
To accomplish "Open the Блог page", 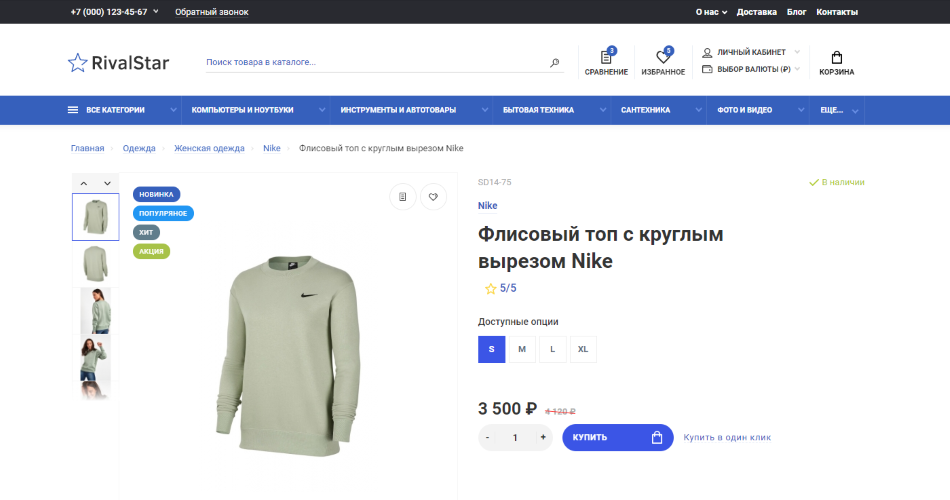I will click(x=796, y=12).
